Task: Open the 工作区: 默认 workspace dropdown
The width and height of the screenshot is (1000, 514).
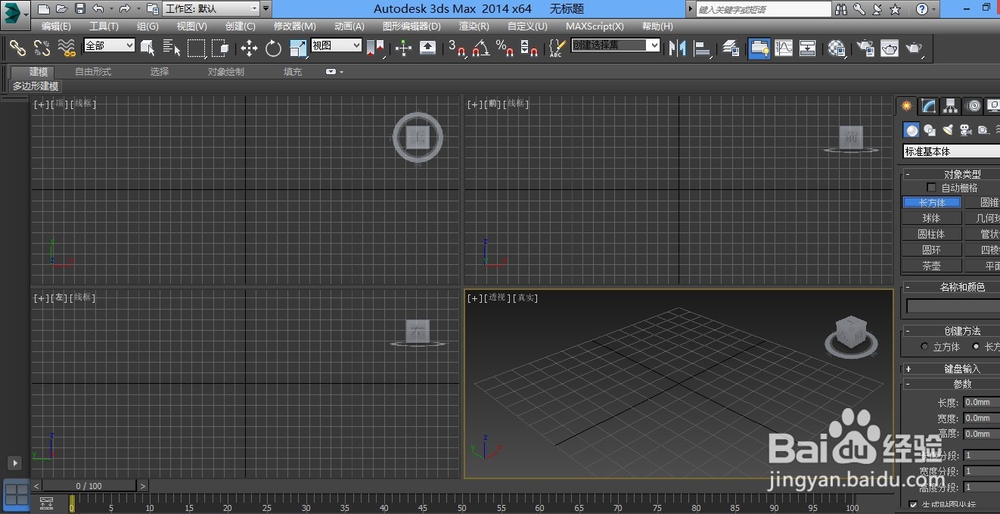Action: [211, 9]
